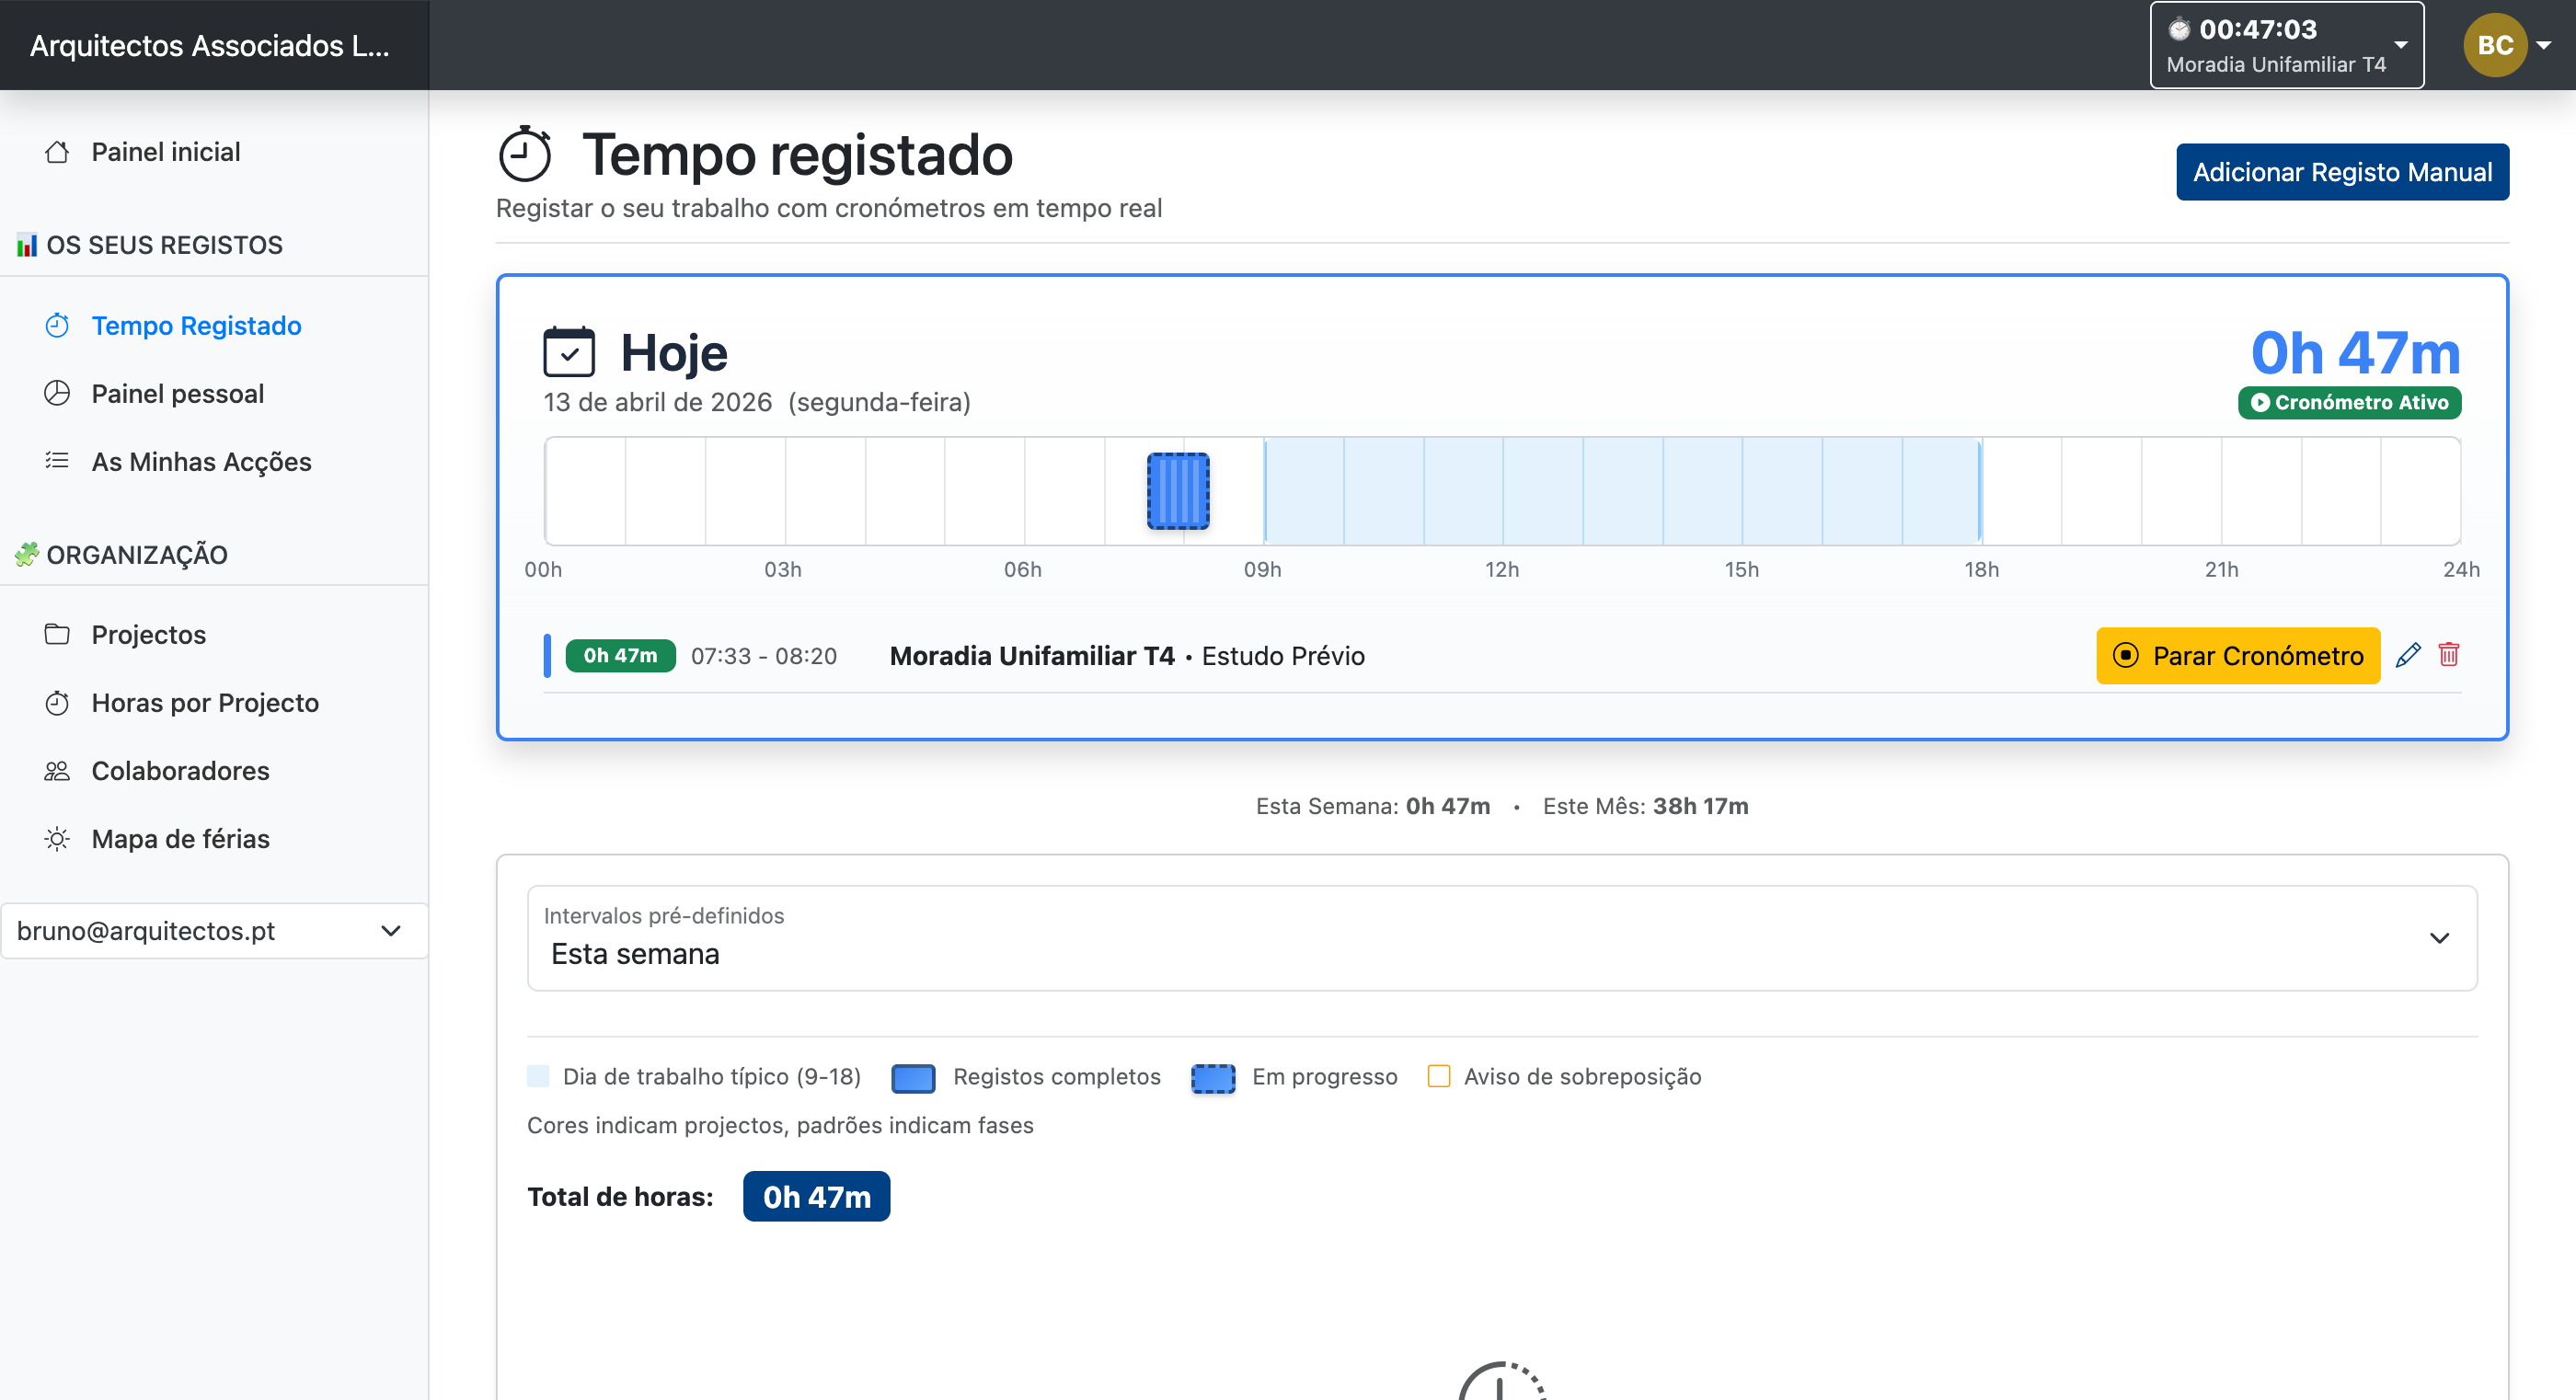This screenshot has height=1400, width=2576.
Task: Delete the Moradia Unifamiliar T4 entry via trash icon
Action: [2449, 655]
